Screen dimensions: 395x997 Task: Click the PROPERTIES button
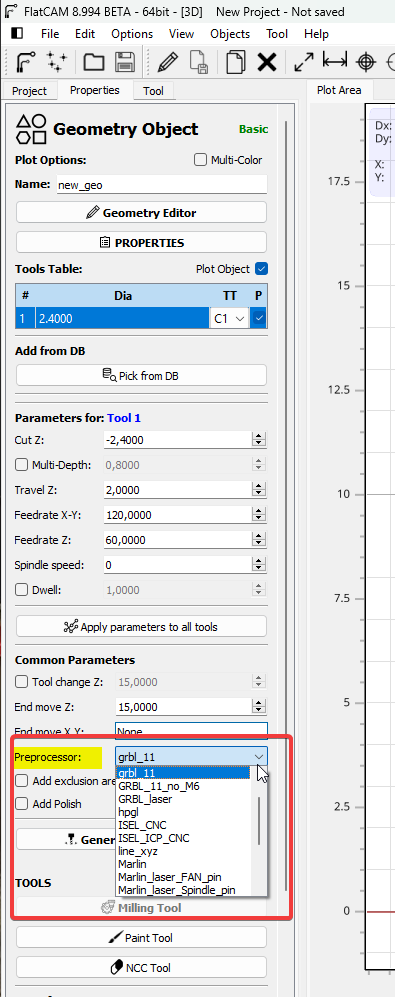[x=141, y=242]
